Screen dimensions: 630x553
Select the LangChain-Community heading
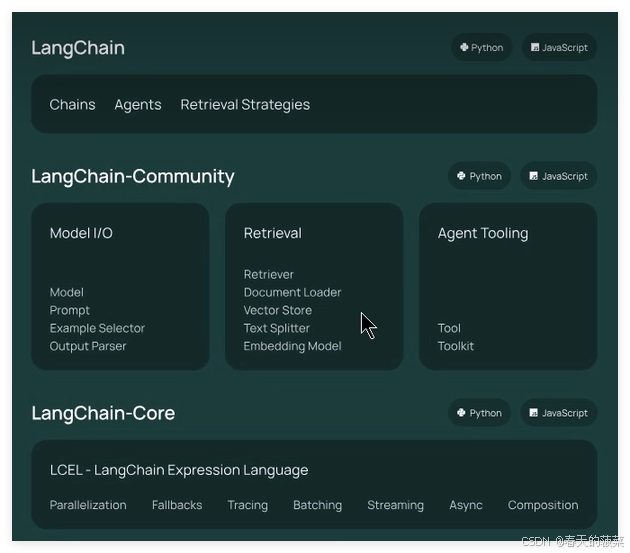coord(133,177)
